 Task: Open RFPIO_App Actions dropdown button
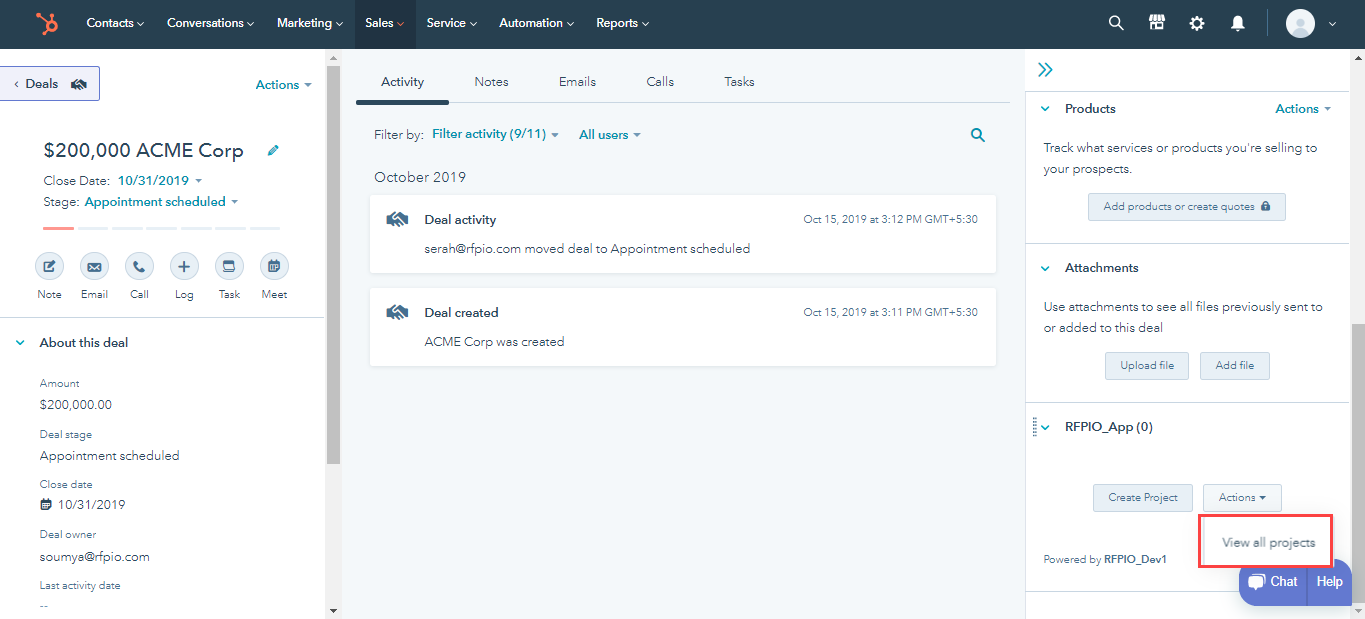tap(1242, 497)
